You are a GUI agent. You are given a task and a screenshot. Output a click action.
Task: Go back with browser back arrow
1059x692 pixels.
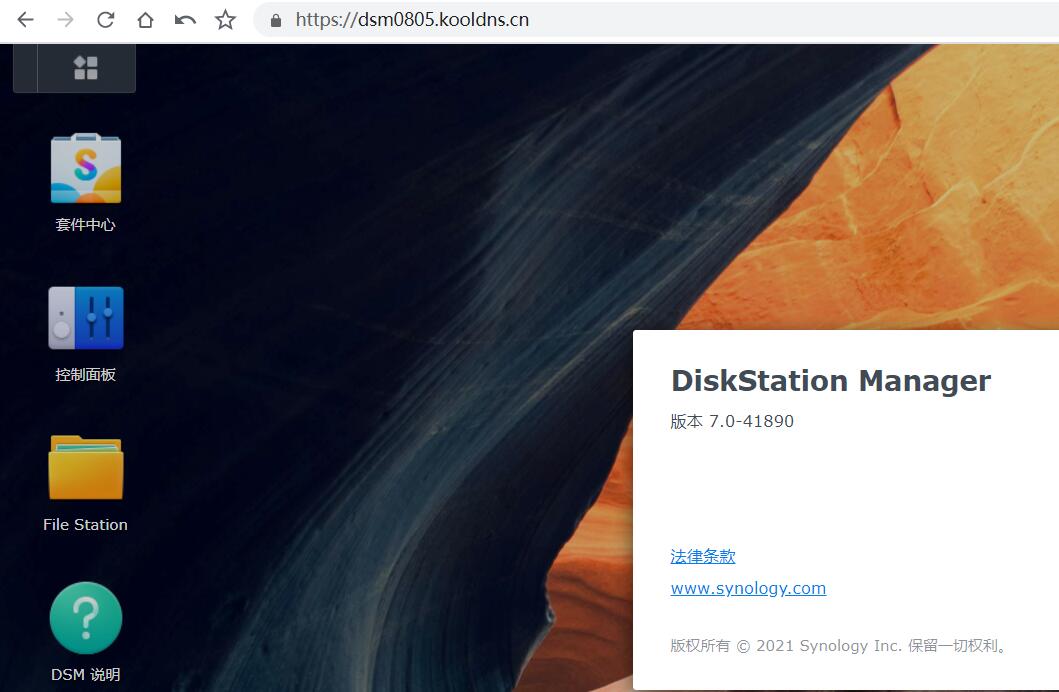click(x=26, y=20)
